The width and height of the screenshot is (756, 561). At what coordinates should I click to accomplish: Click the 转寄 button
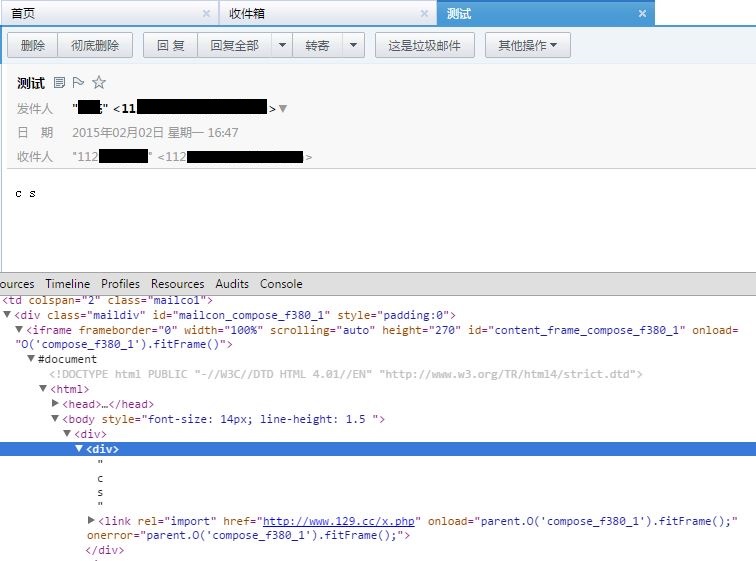318,45
